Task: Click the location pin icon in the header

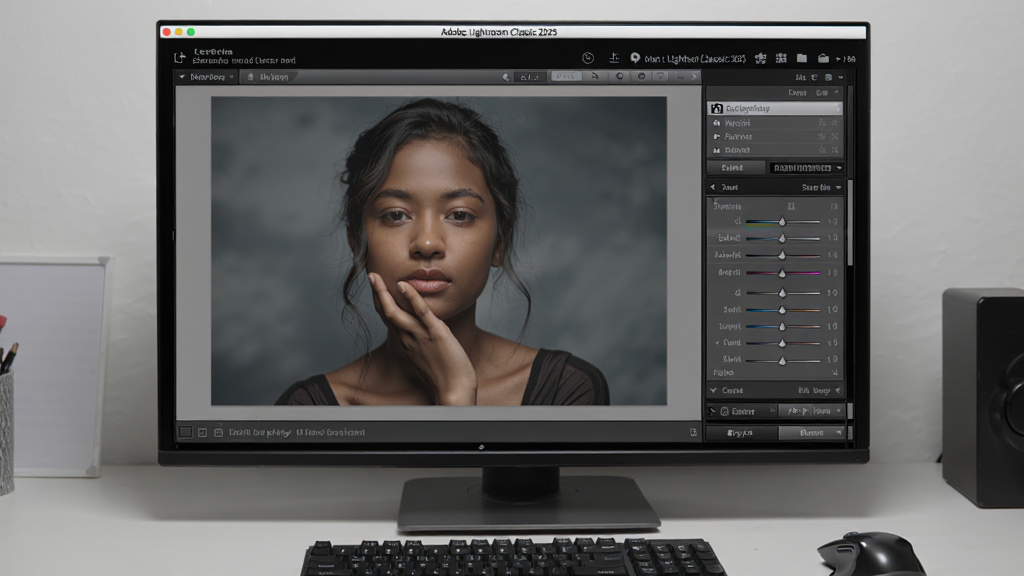Action: 635,58
